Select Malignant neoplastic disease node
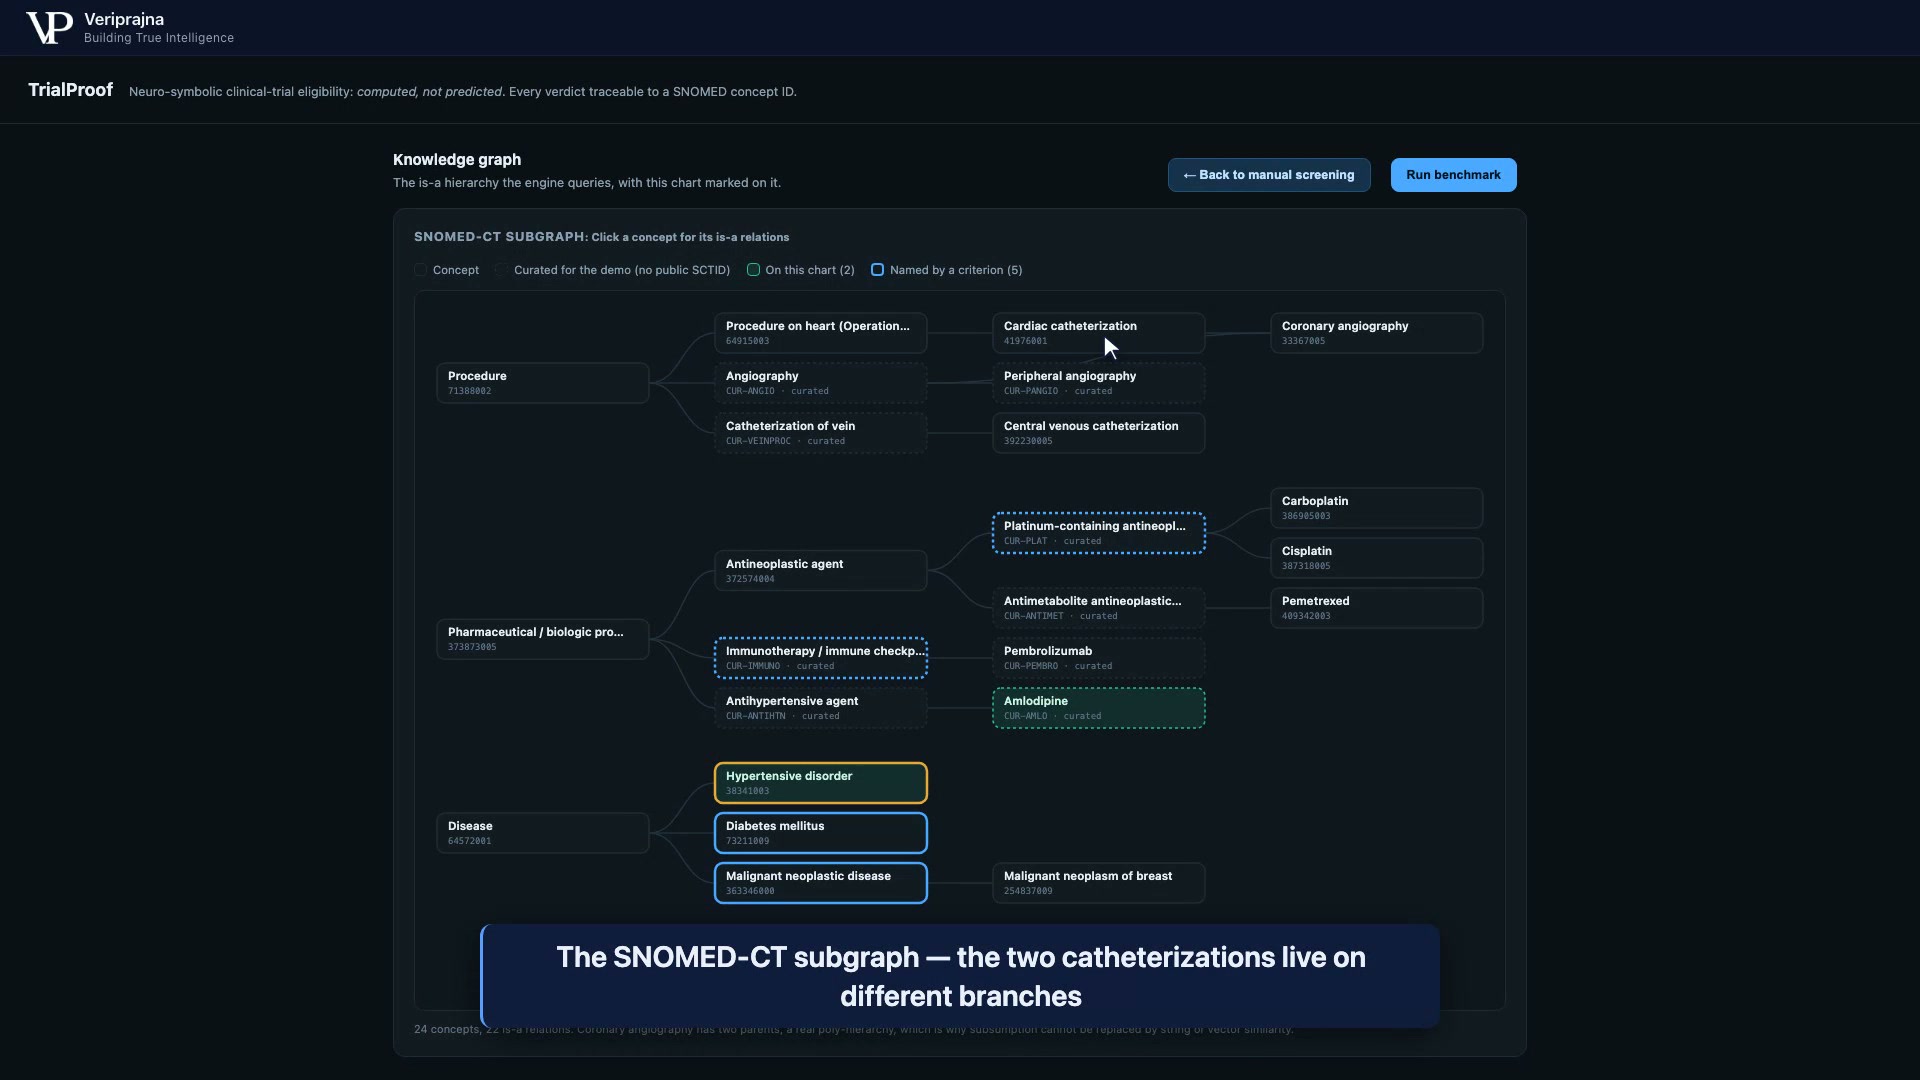Screen dimensions: 1920x1080 tap(820, 883)
